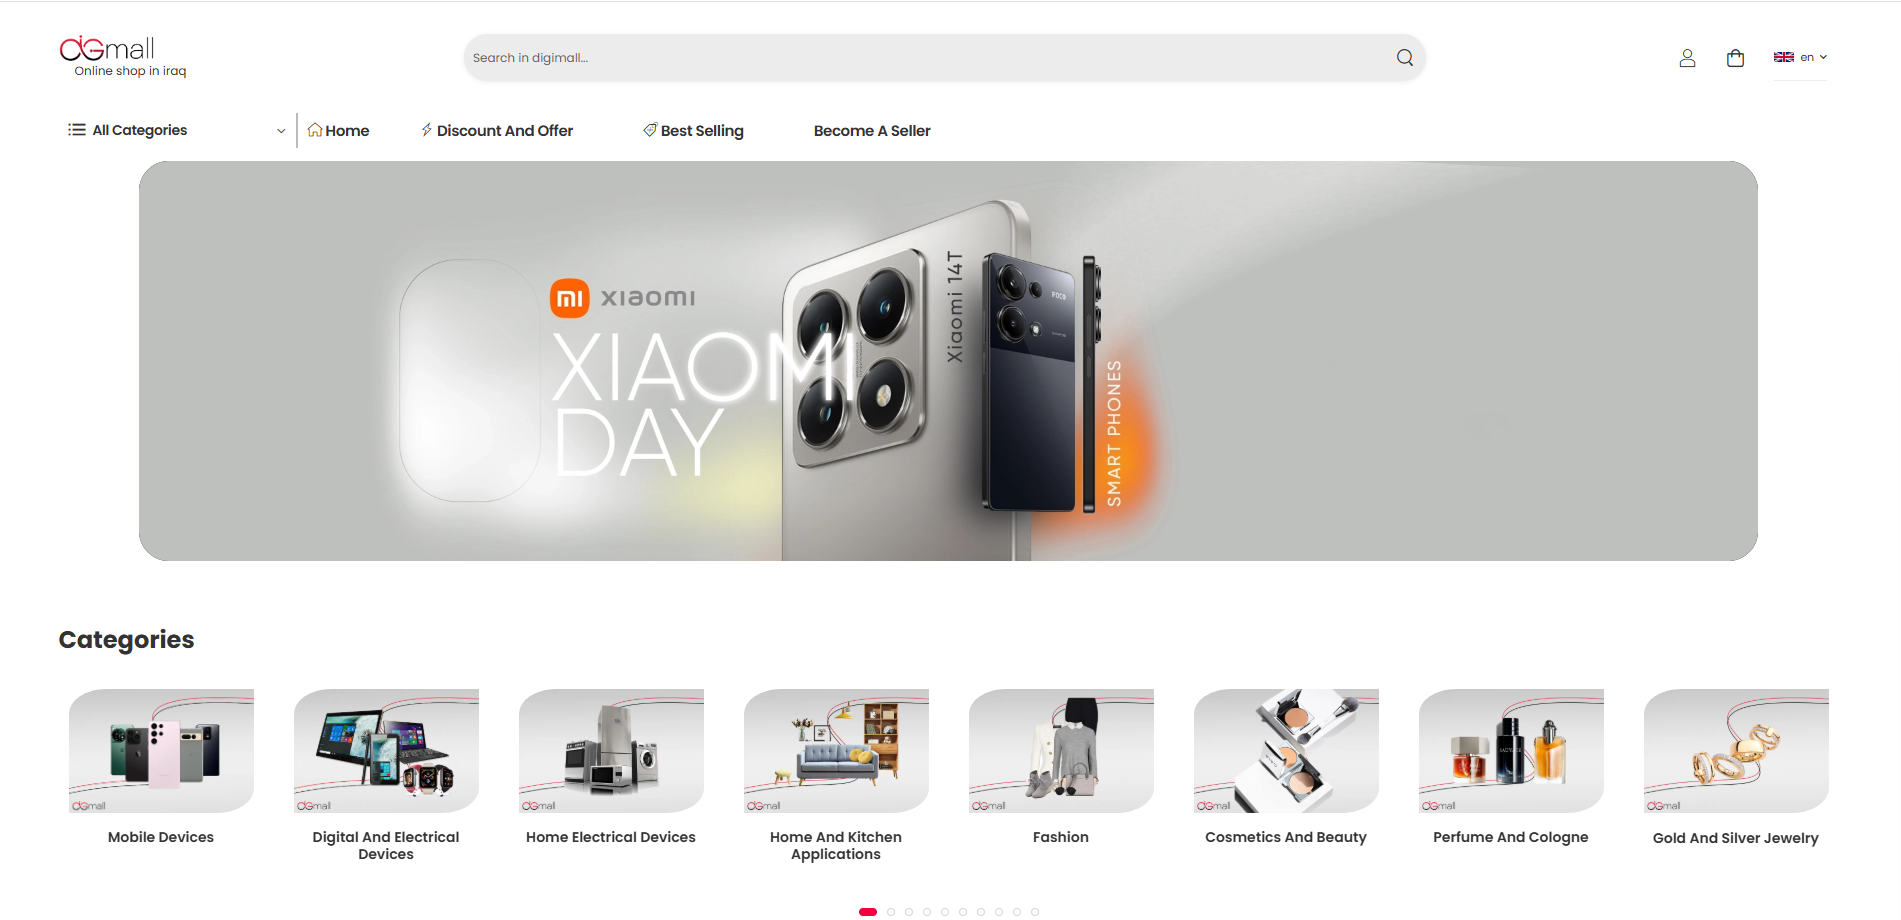Open the English language flag selector
1901x920 pixels.
click(1800, 57)
